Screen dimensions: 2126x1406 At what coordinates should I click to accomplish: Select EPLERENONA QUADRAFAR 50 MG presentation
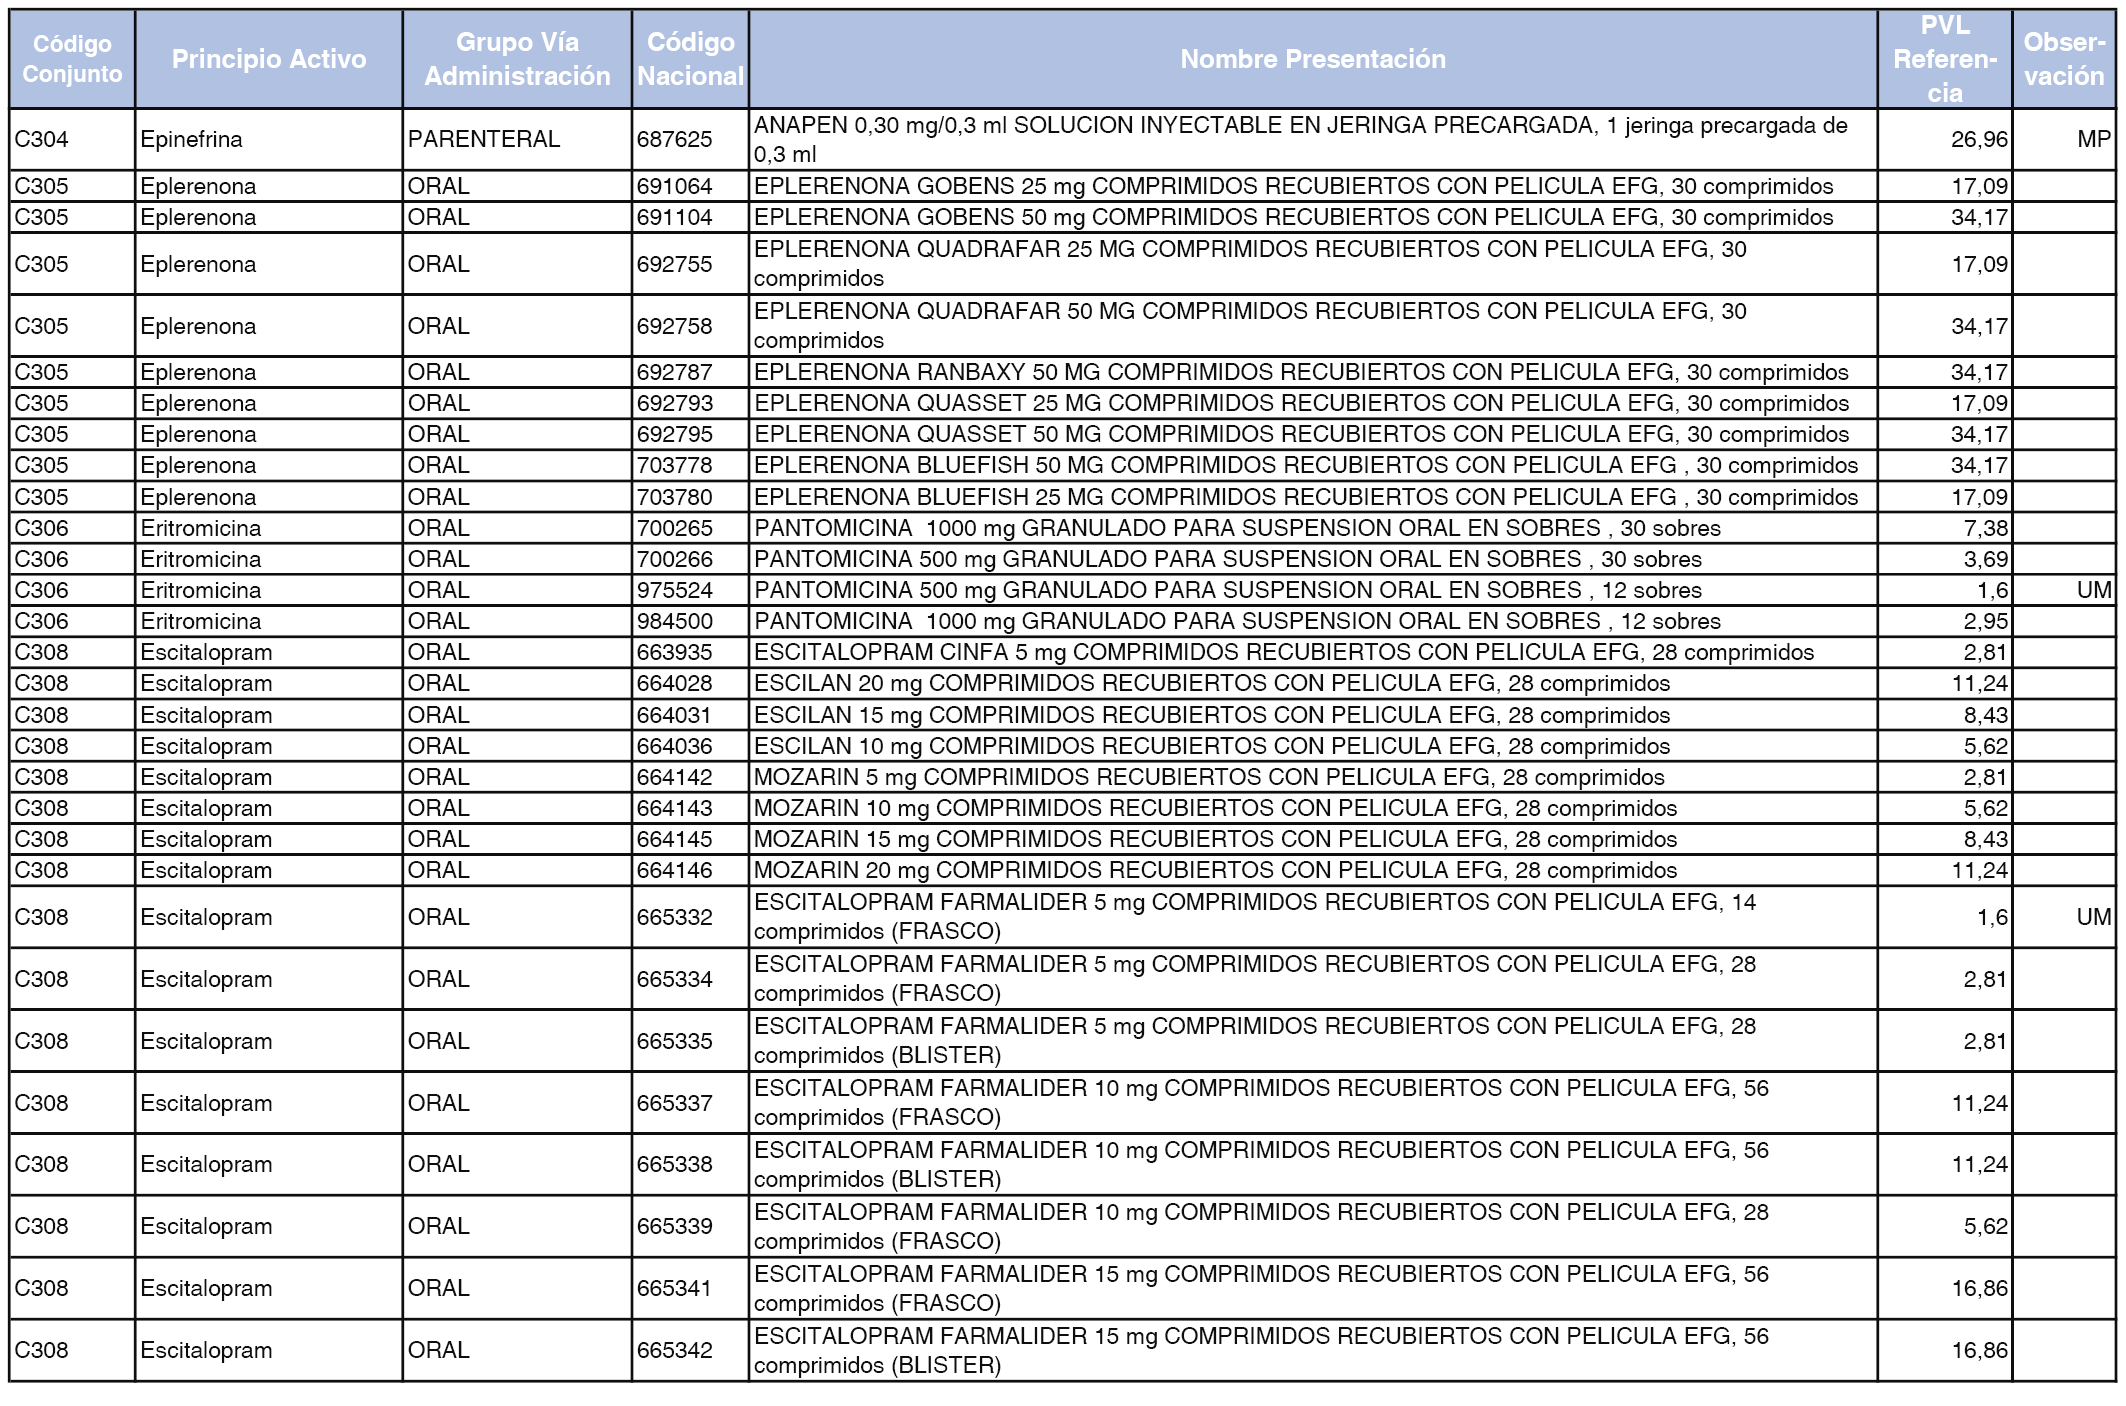click(1313, 326)
